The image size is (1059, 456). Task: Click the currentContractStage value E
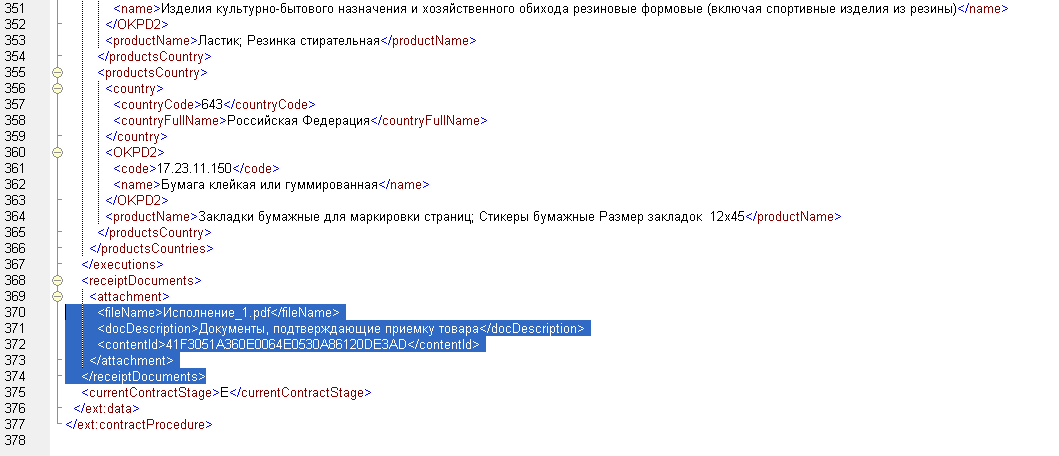225,392
